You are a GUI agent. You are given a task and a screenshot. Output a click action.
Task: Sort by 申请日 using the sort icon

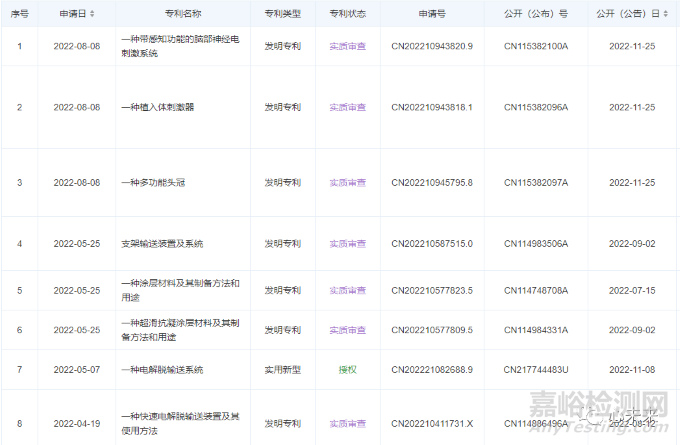93,15
